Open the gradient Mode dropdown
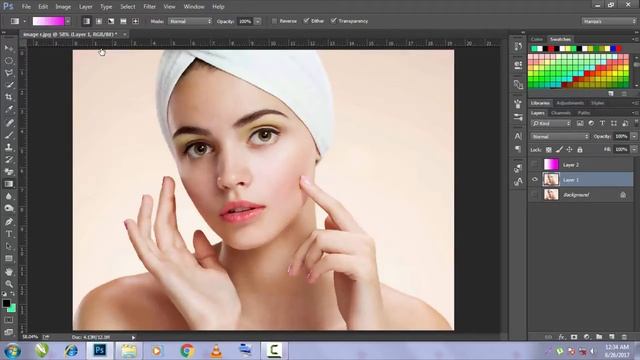This screenshot has width=640, height=360. click(190, 21)
